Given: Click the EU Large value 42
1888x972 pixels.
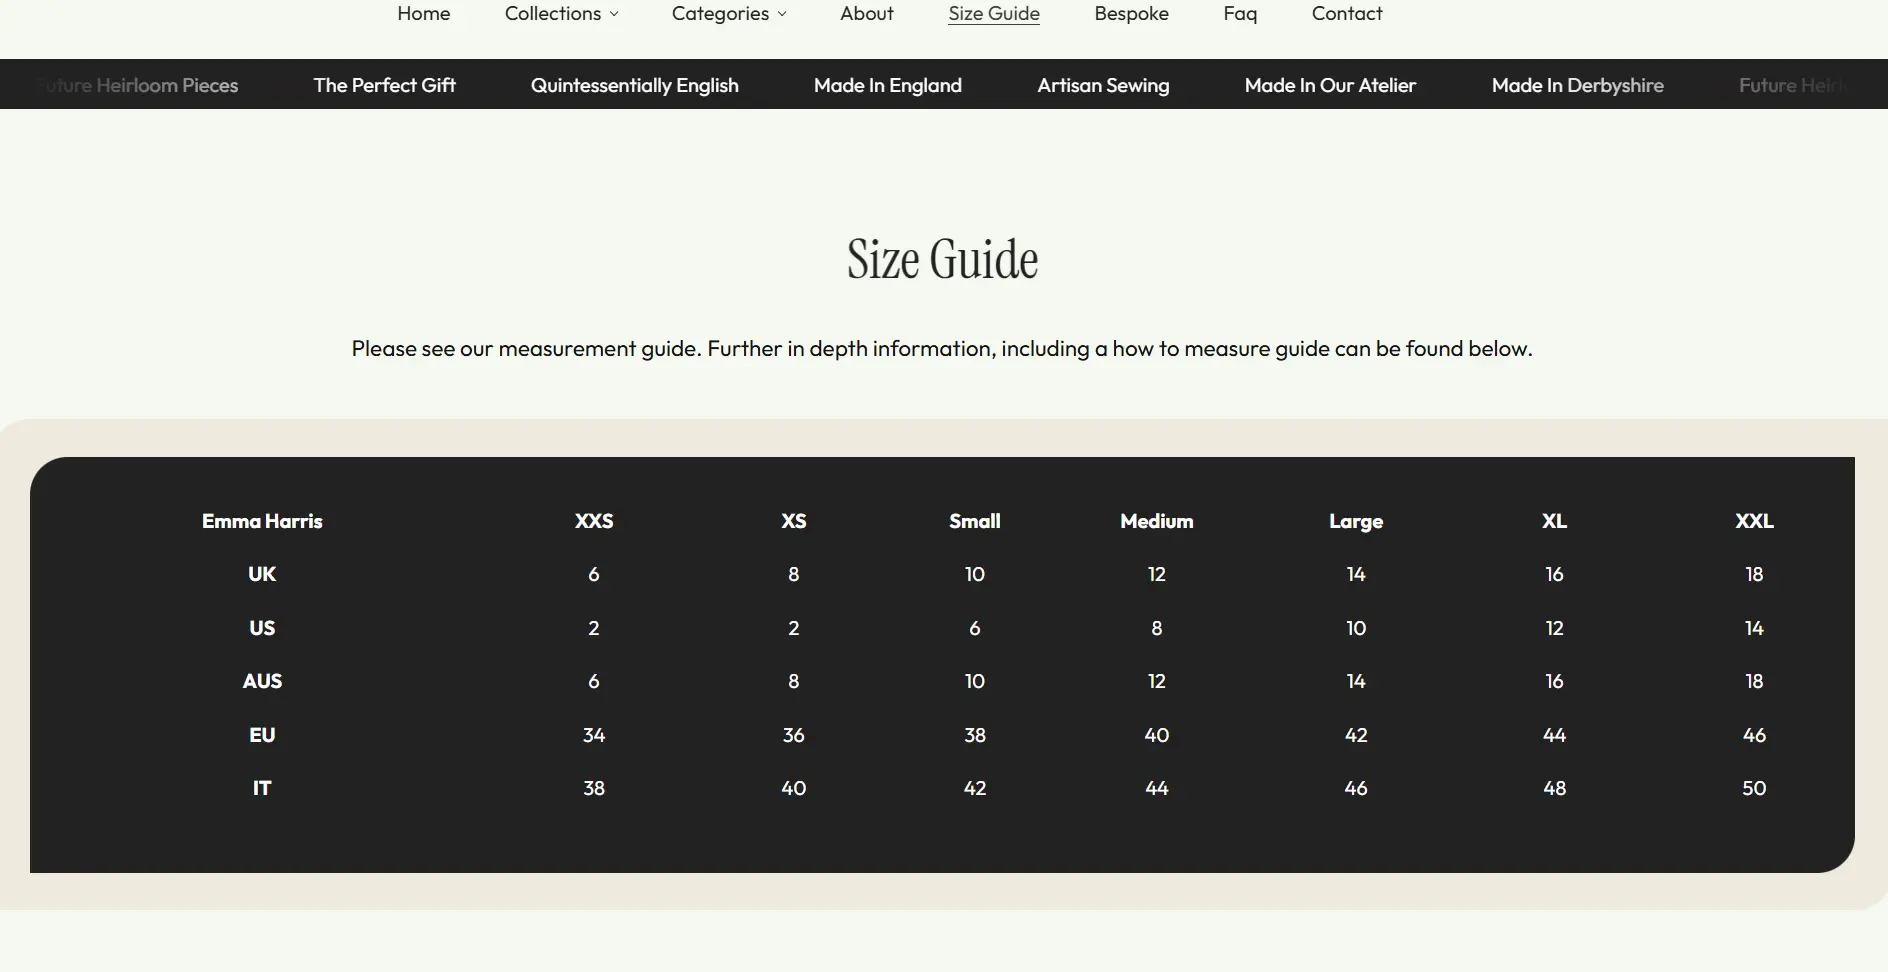Looking at the screenshot, I should click(1356, 735).
